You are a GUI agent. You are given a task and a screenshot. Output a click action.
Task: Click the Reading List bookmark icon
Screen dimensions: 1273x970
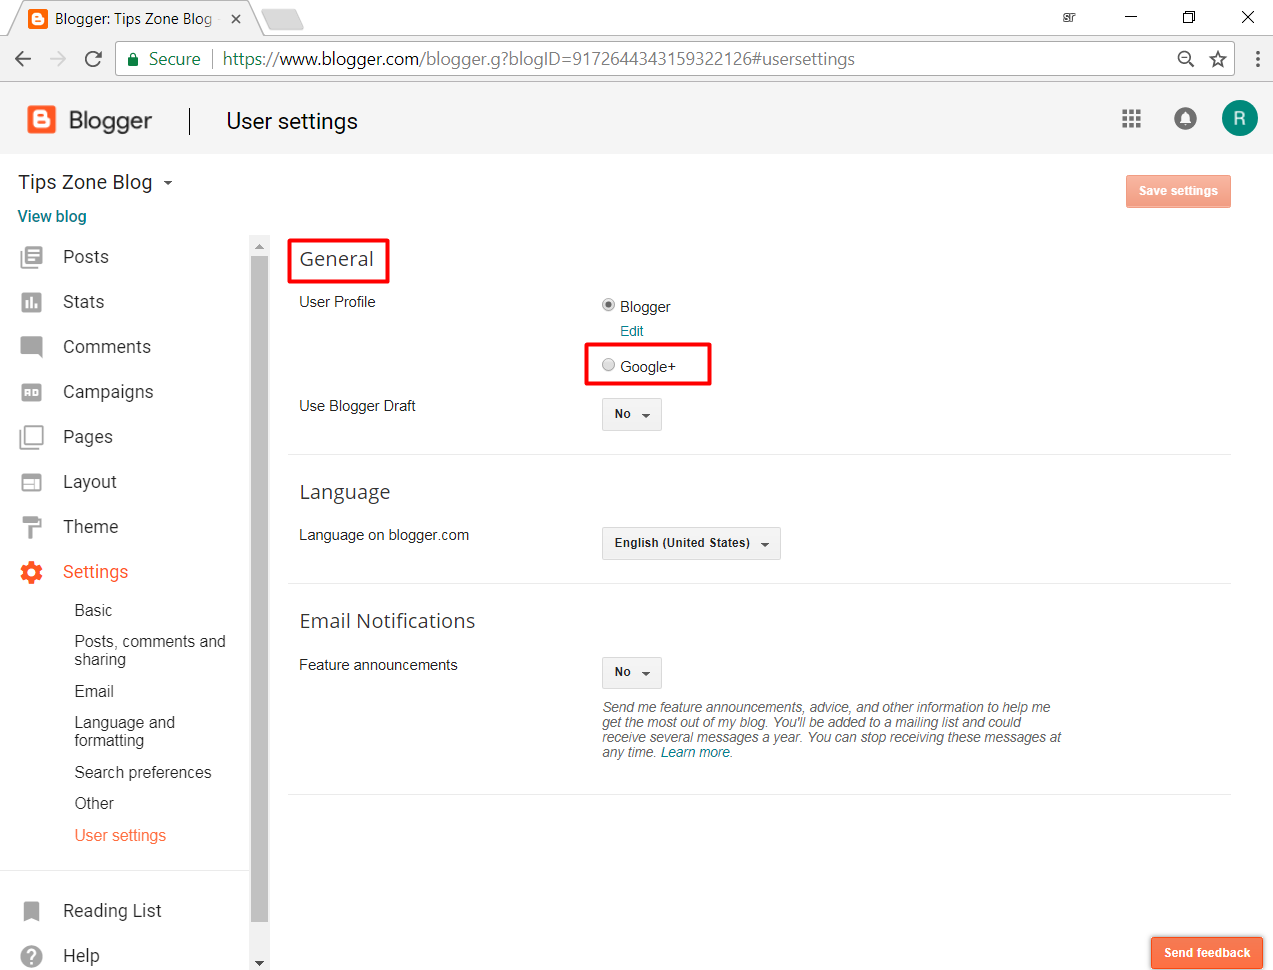click(x=32, y=911)
